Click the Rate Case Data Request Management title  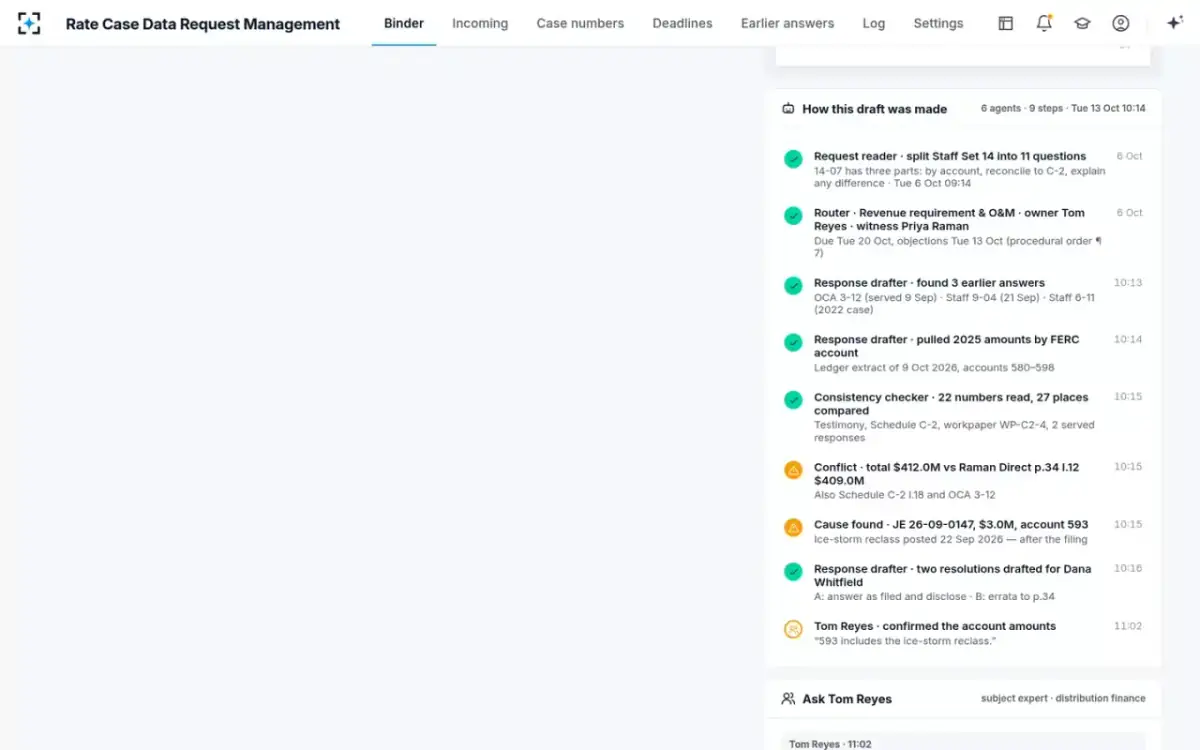[203, 24]
